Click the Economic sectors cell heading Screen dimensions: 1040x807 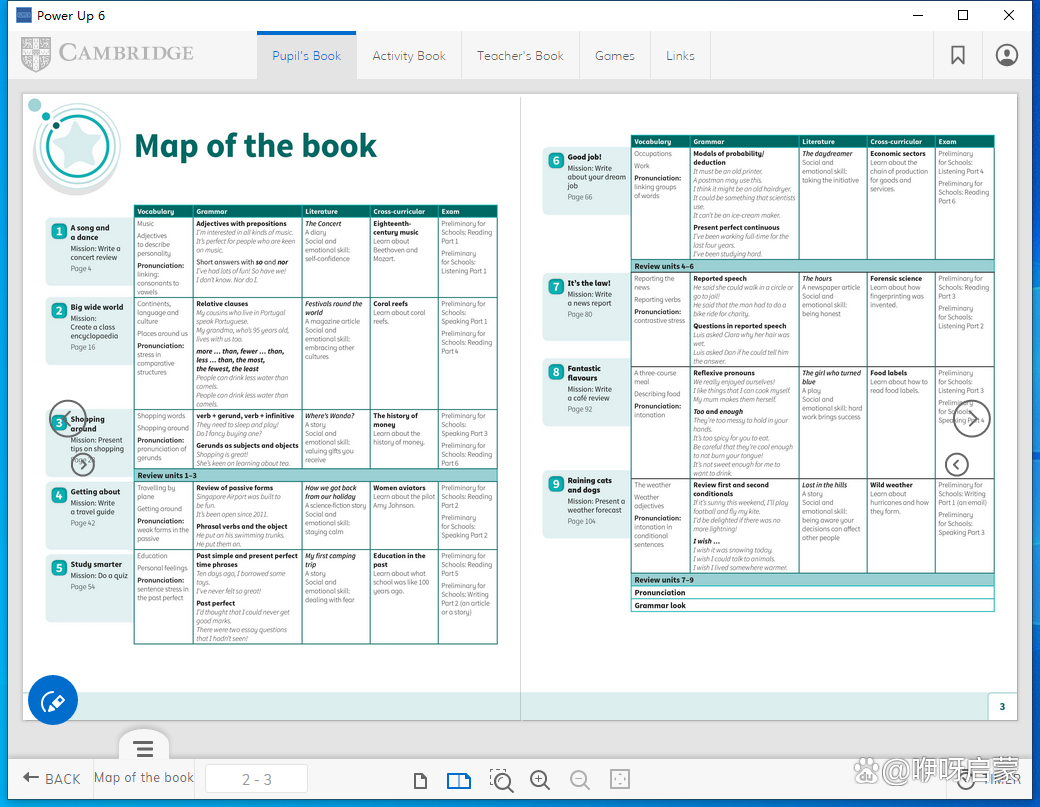coord(897,153)
